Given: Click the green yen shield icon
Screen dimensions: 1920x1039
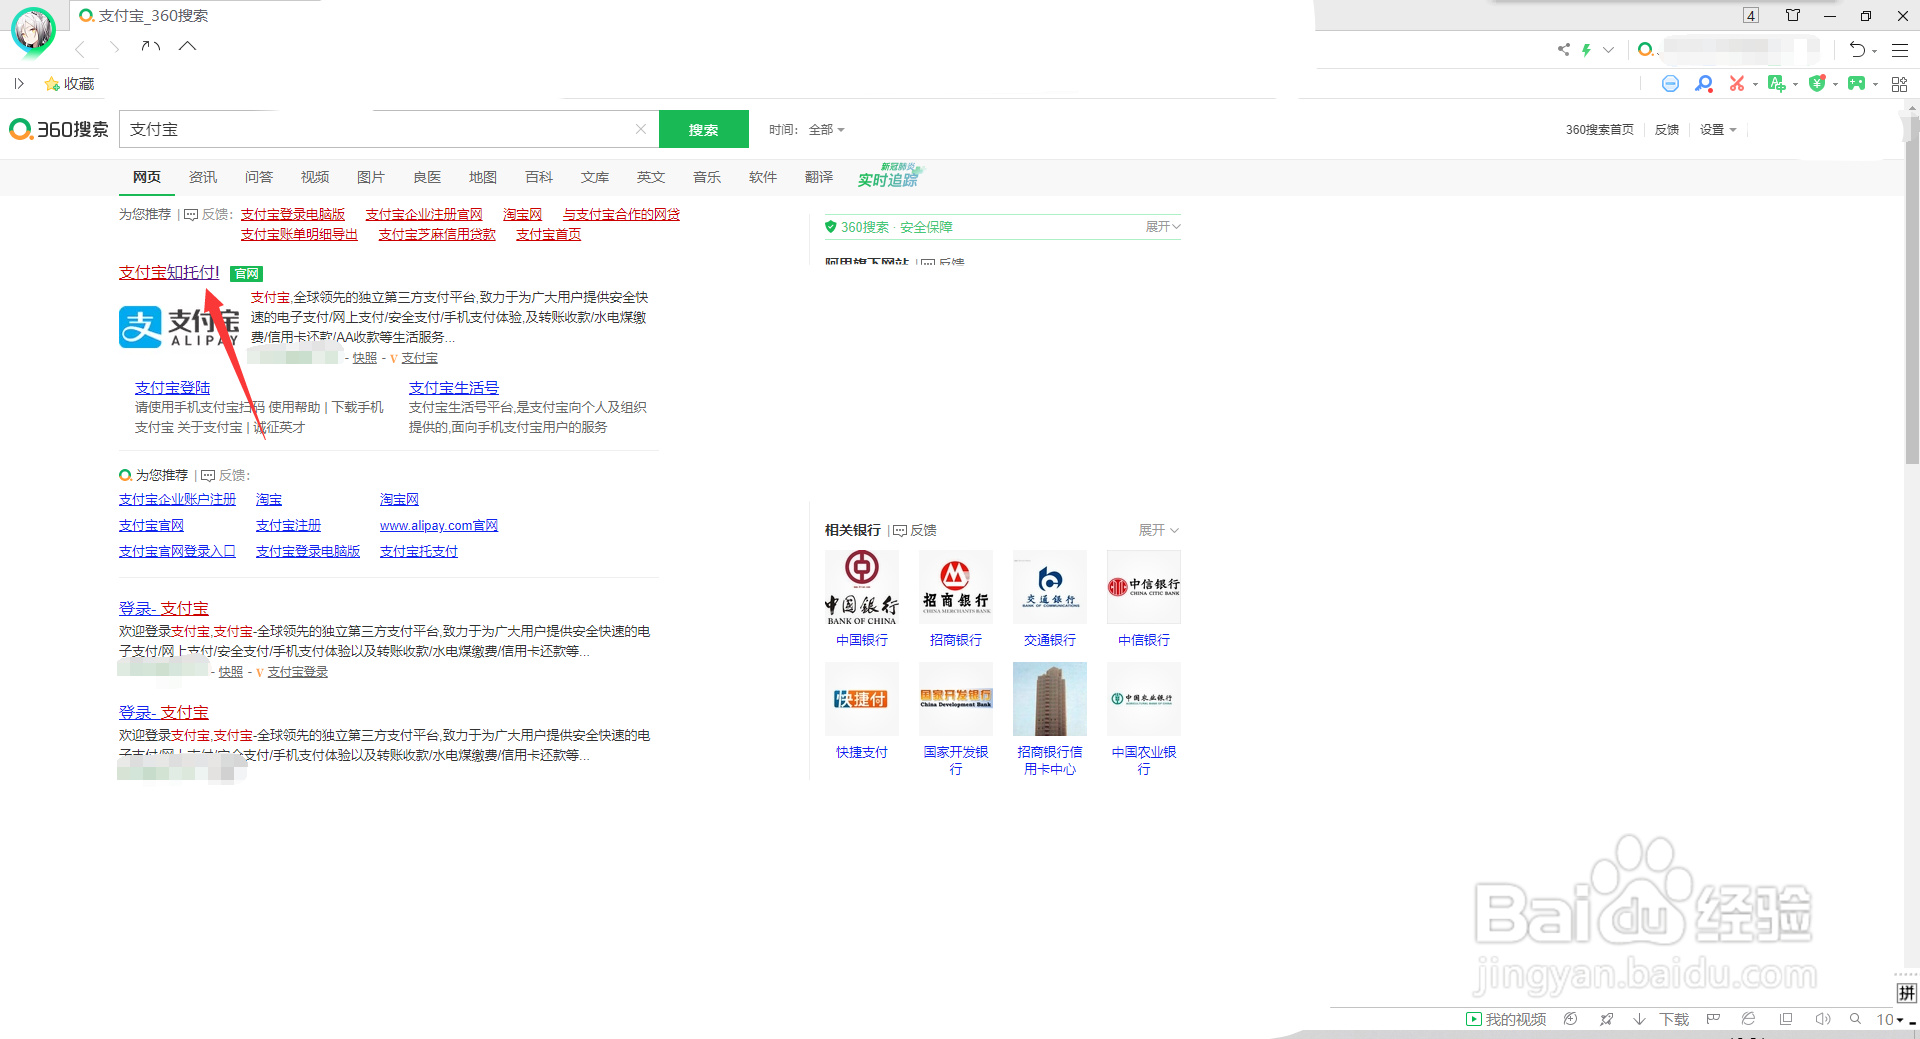Looking at the screenshot, I should (x=1817, y=84).
